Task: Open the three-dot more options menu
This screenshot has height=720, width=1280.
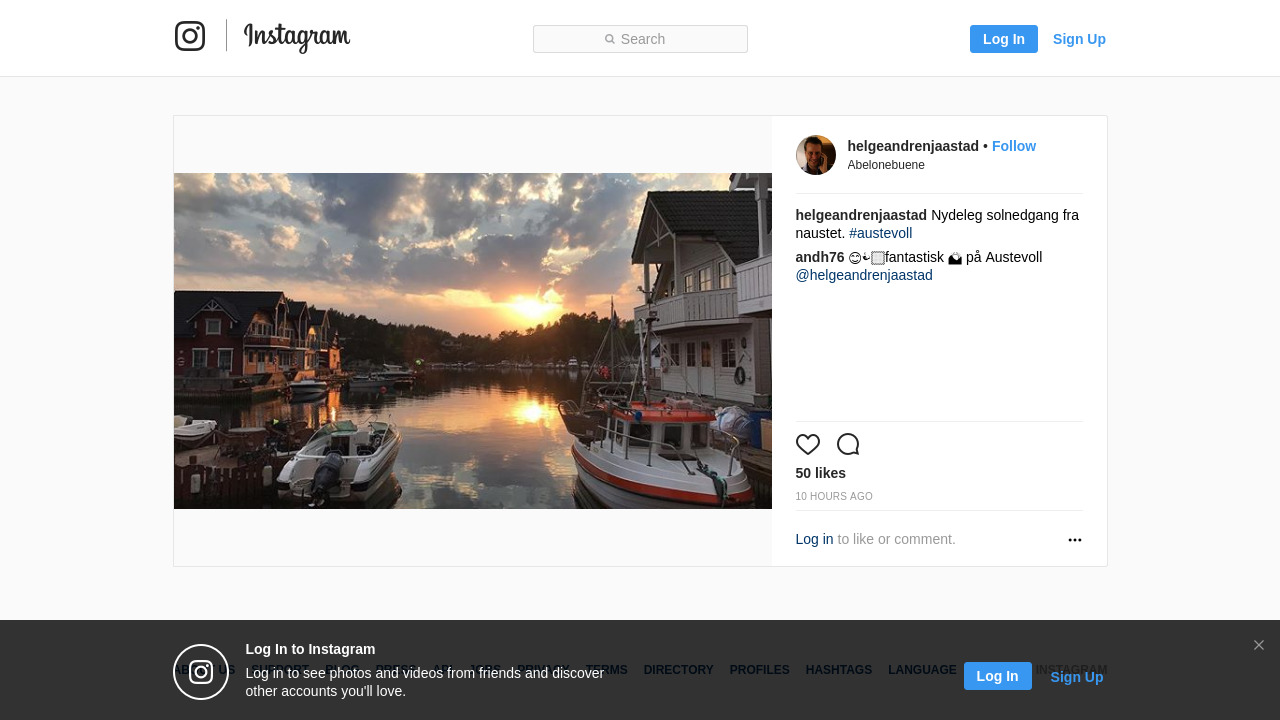Action: point(1075,540)
